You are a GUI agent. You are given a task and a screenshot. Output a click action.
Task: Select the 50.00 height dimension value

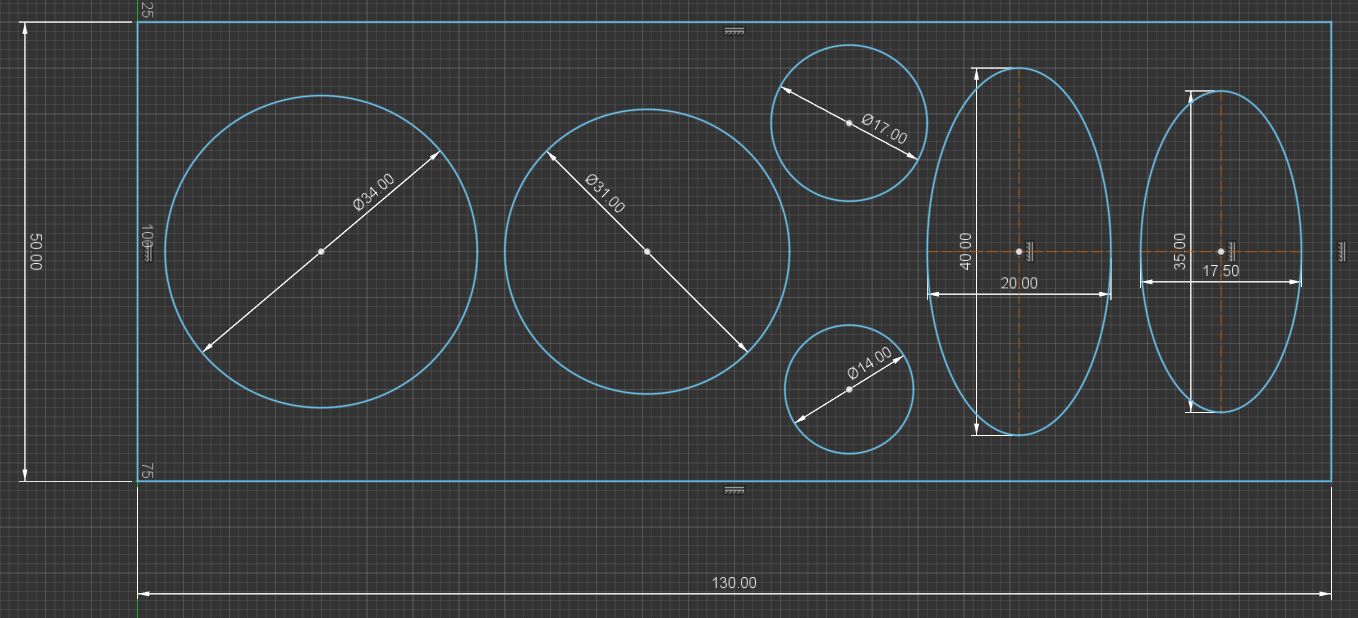click(x=37, y=251)
